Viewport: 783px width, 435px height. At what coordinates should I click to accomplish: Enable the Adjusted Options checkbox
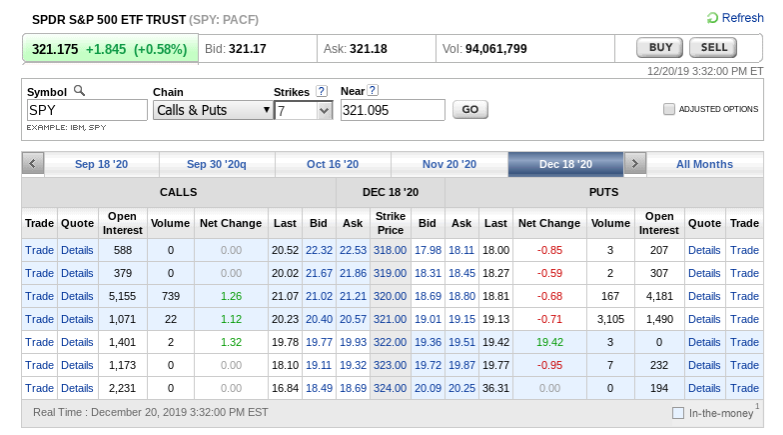pyautogui.click(x=669, y=109)
